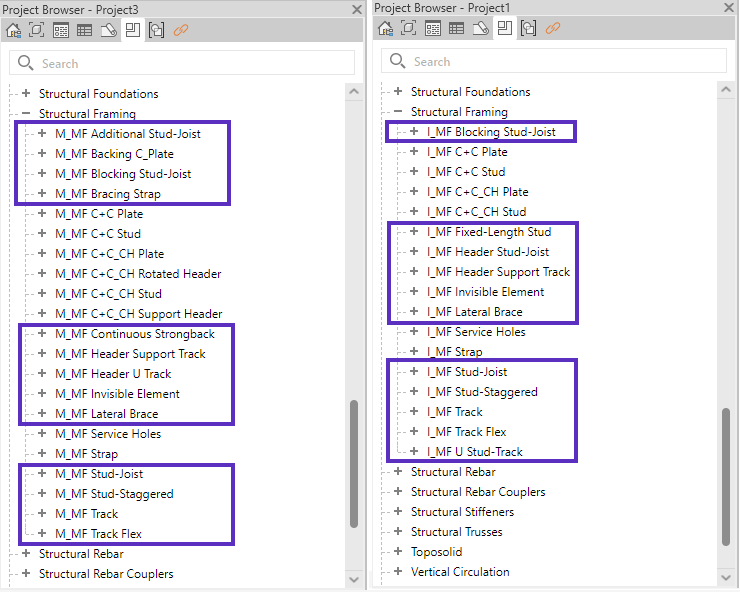Select Vertical Circulation in the Project1 tree
This screenshot has height=592, width=740.
point(459,572)
